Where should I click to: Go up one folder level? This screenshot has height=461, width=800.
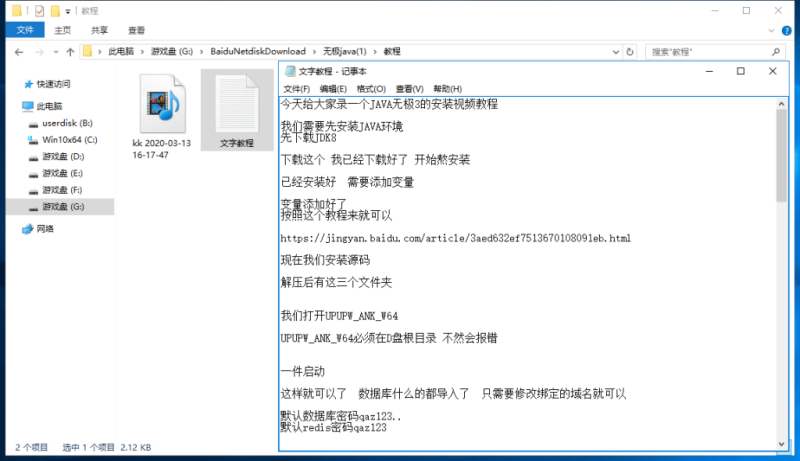click(70, 52)
